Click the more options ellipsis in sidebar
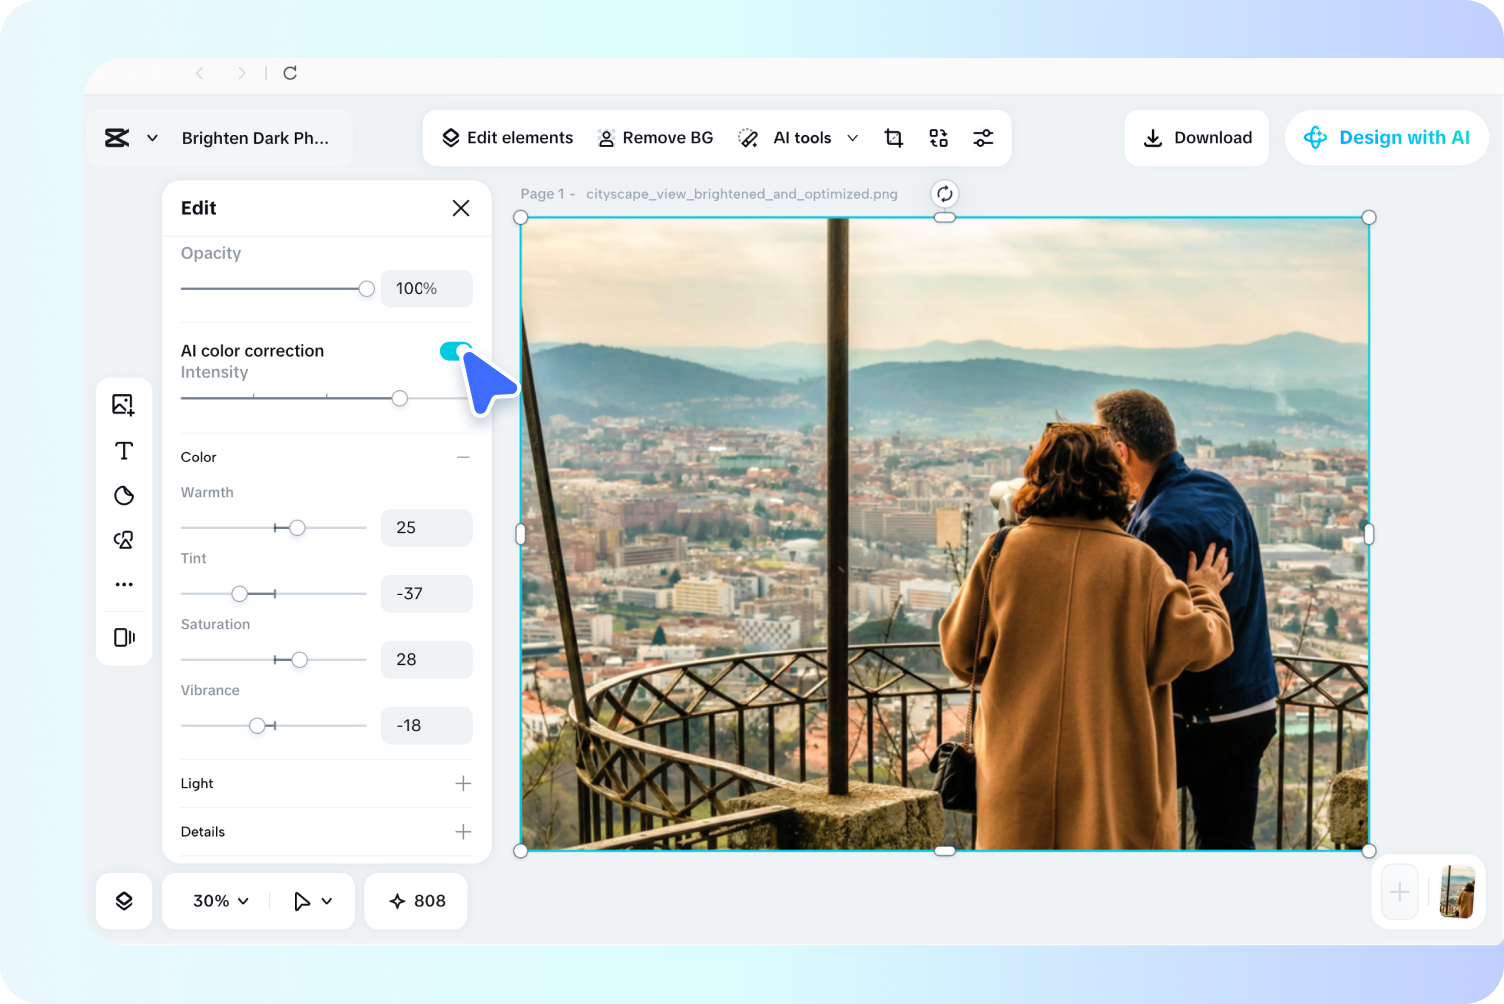The height and width of the screenshot is (1004, 1504). (124, 584)
